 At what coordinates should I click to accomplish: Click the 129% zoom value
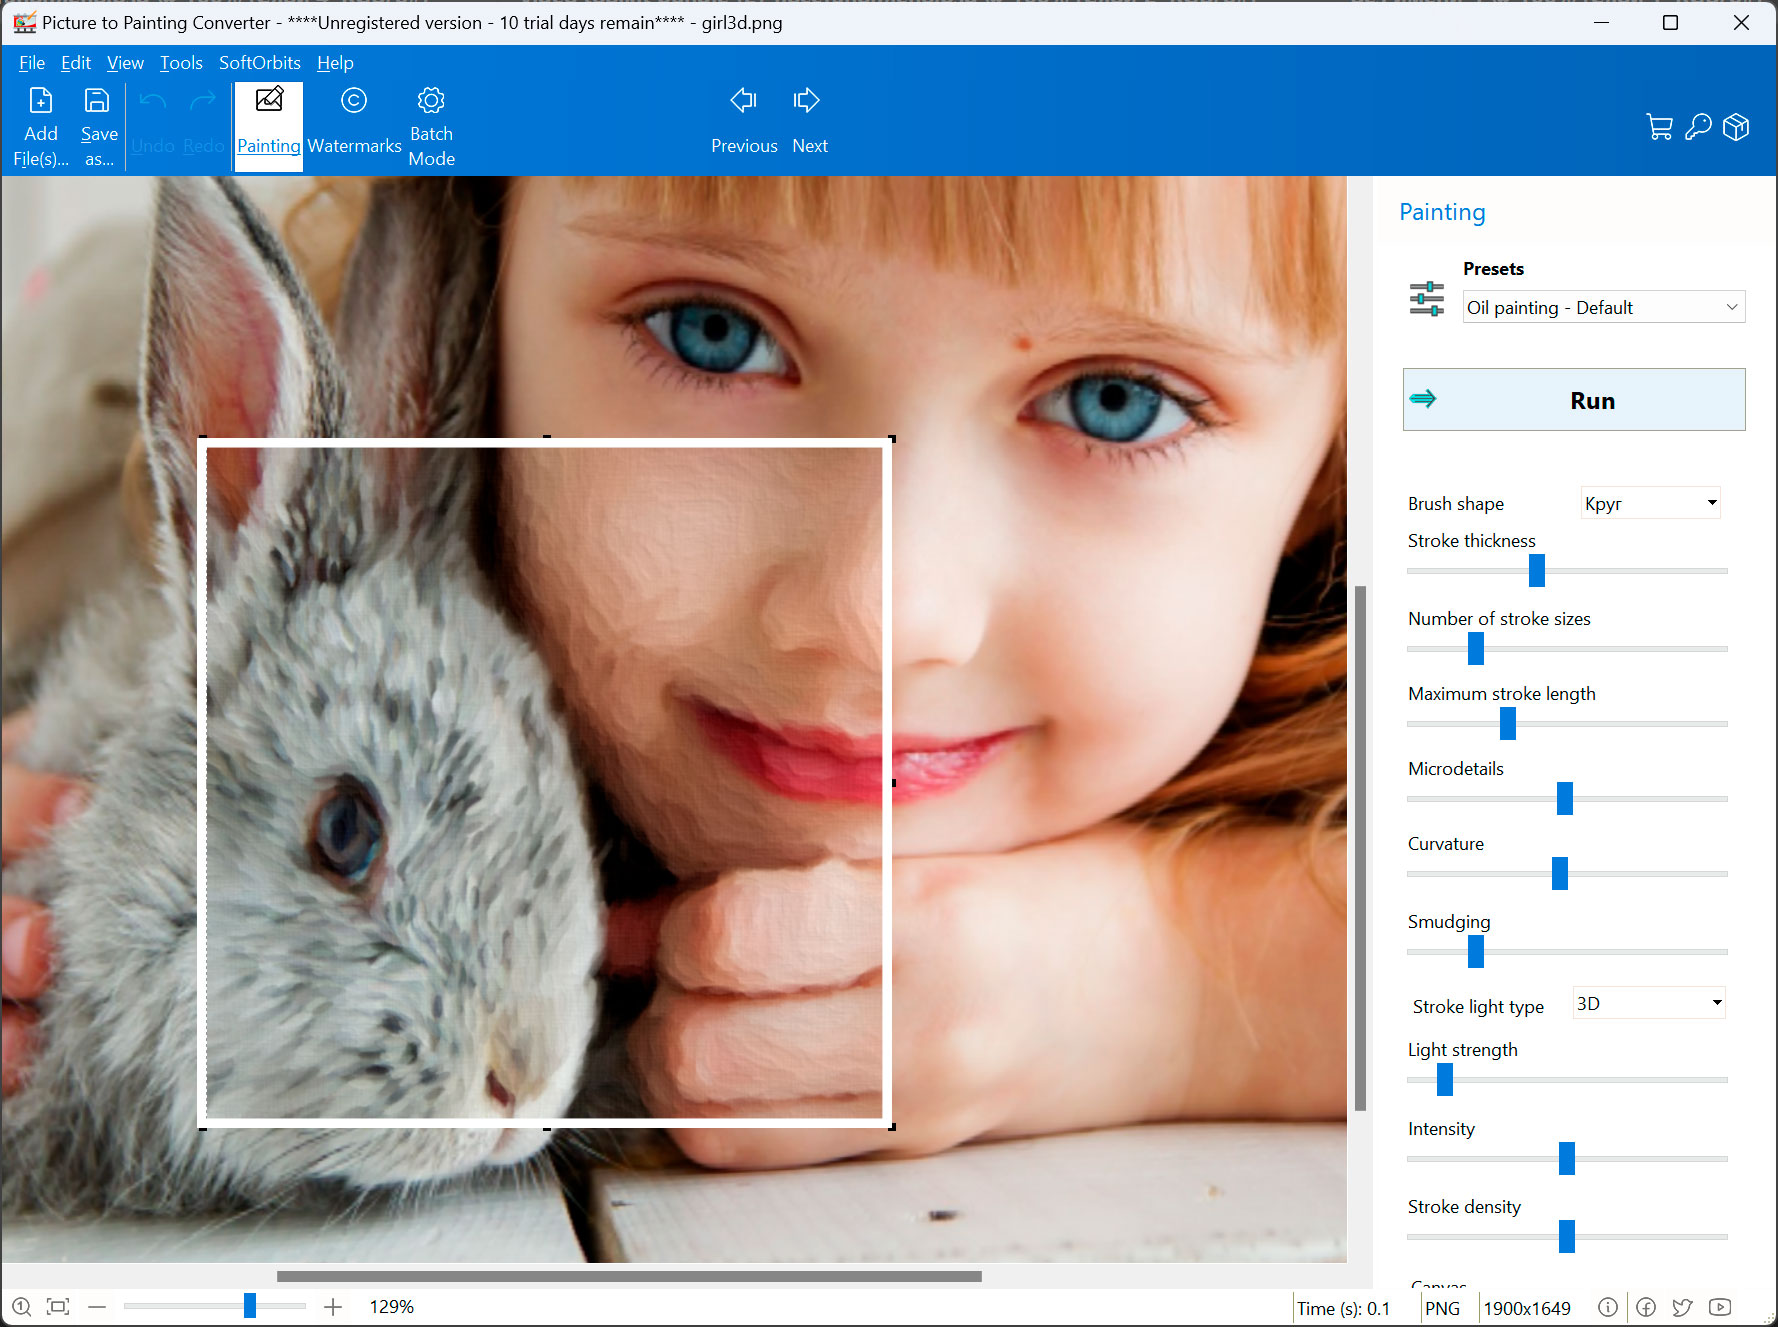(392, 1306)
